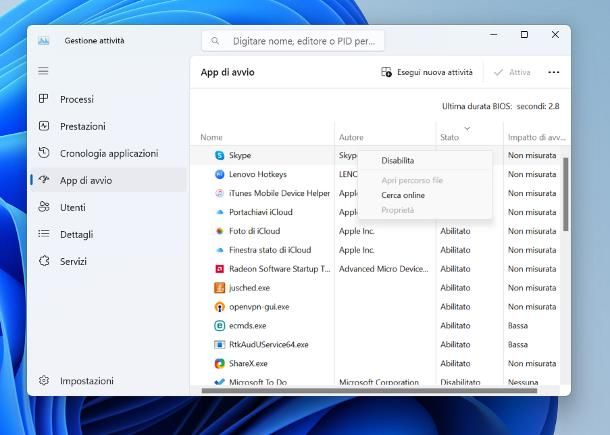The image size is (610, 435).
Task: Click the Servizi puzzle icon
Action: pos(44,261)
